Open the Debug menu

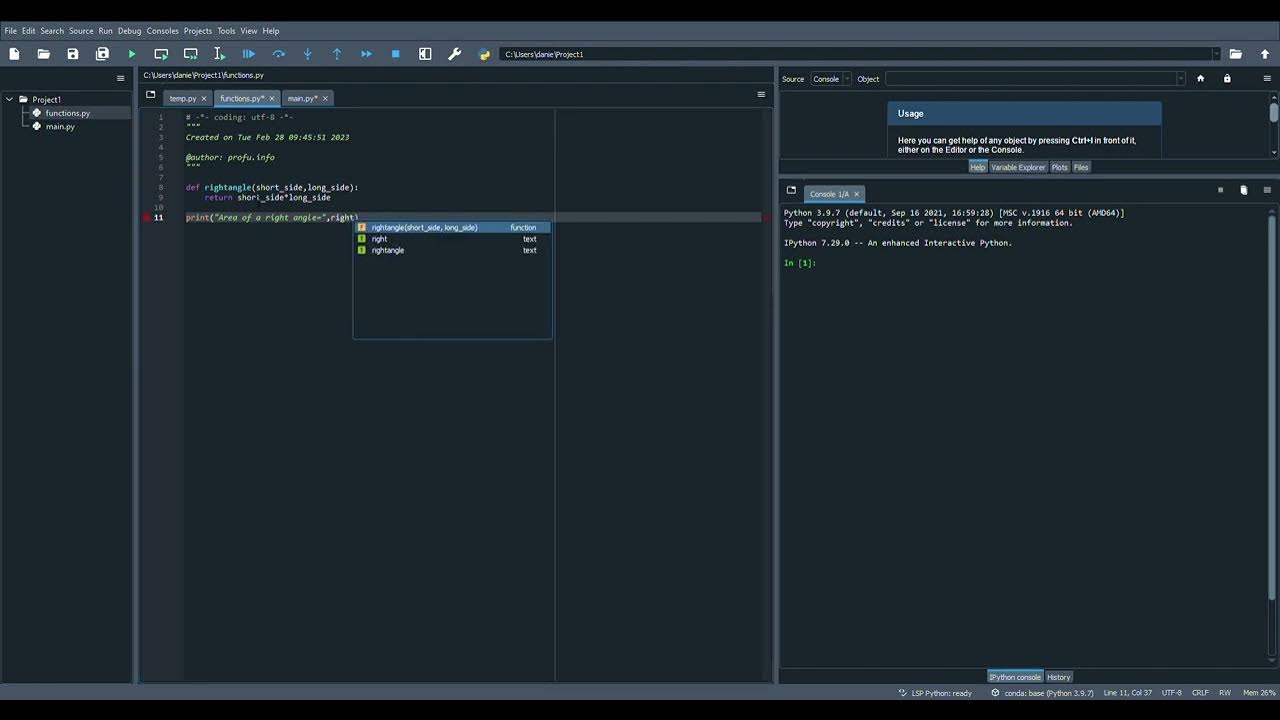(129, 31)
